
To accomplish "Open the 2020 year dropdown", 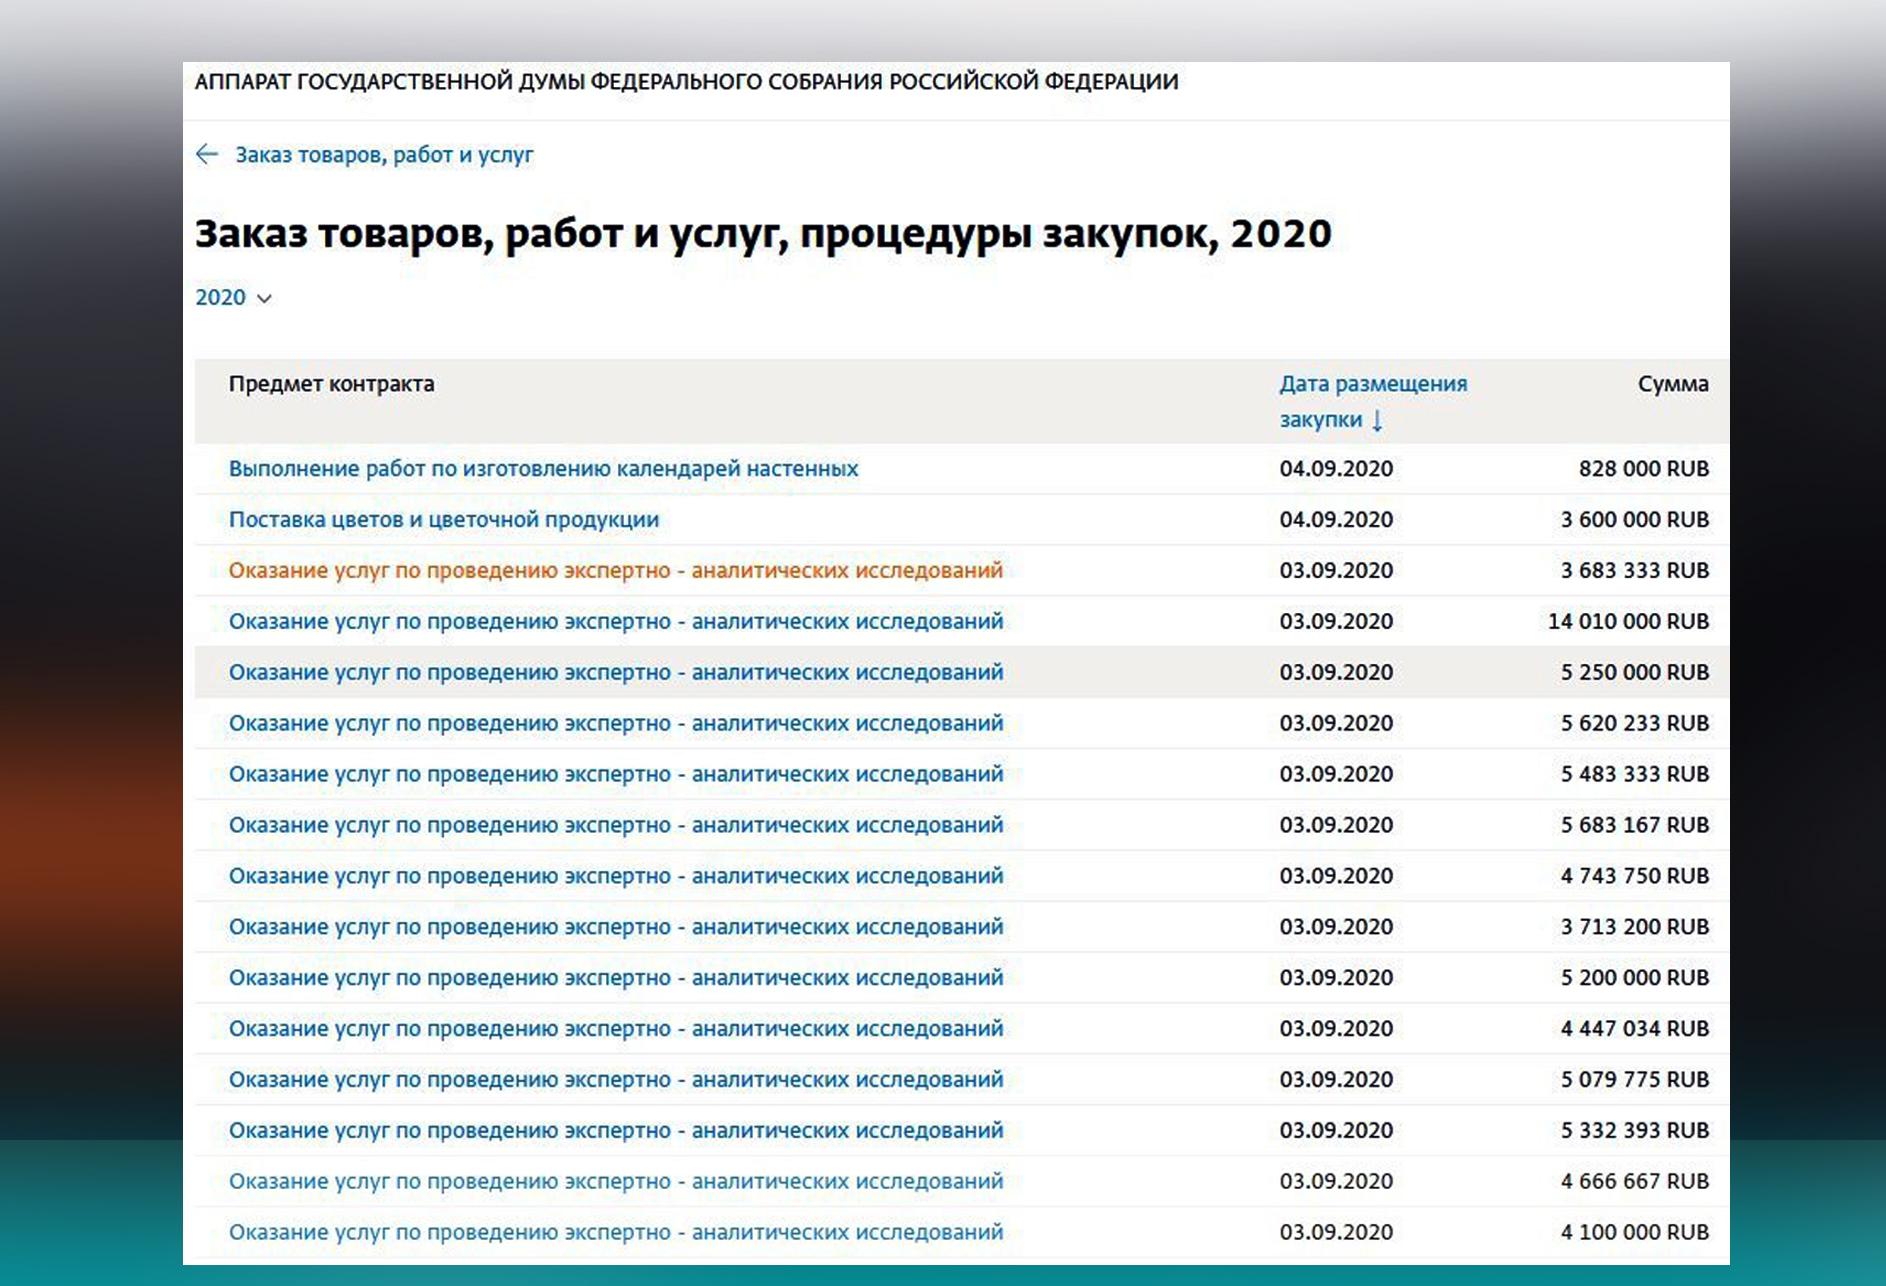I will pos(233,298).
